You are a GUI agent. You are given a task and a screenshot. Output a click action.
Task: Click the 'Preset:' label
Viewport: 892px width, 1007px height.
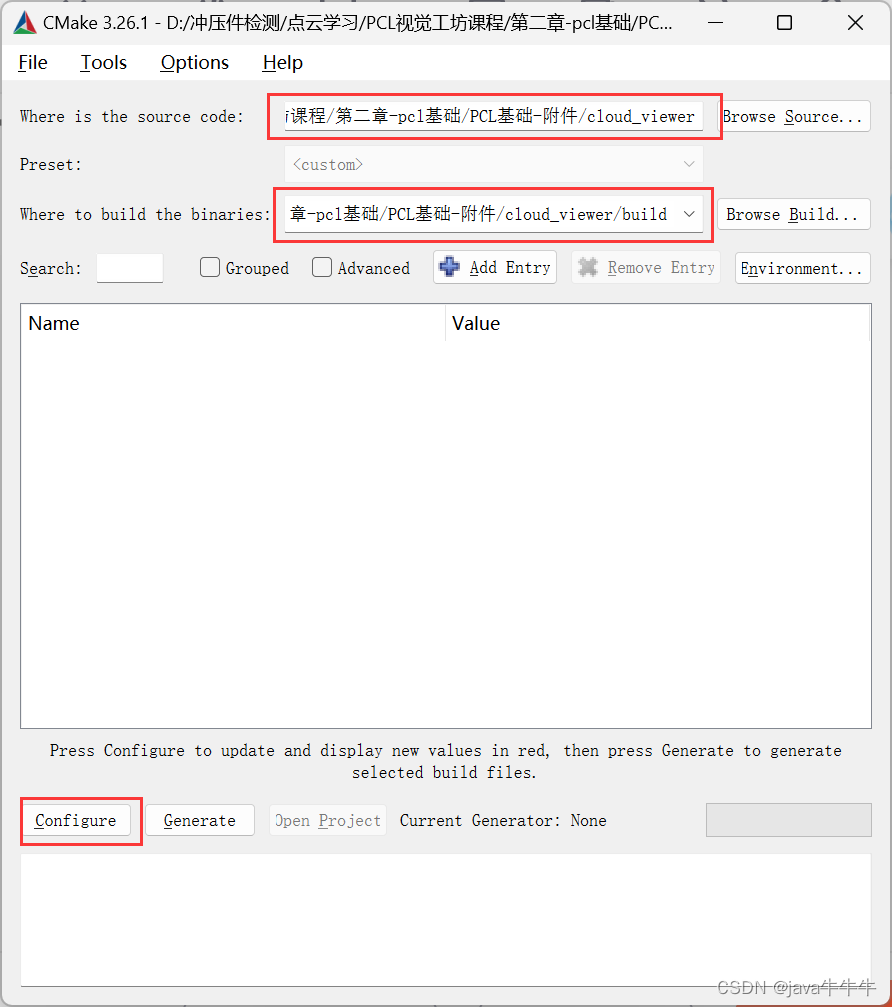(51, 164)
